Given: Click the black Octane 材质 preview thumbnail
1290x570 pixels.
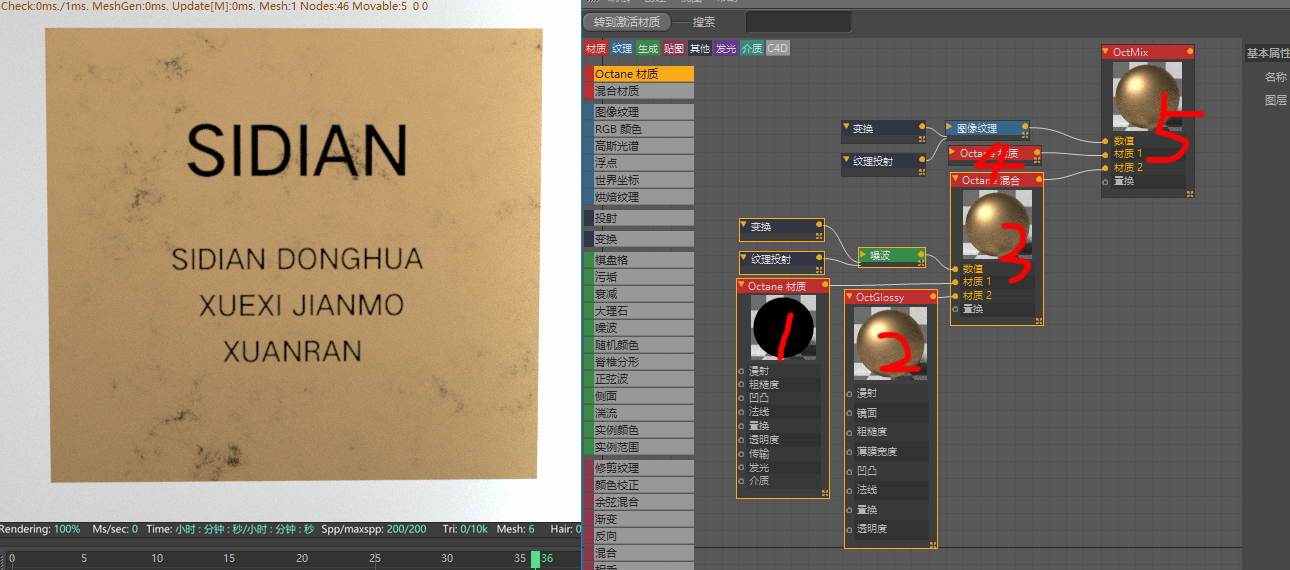Looking at the screenshot, I should click(783, 328).
